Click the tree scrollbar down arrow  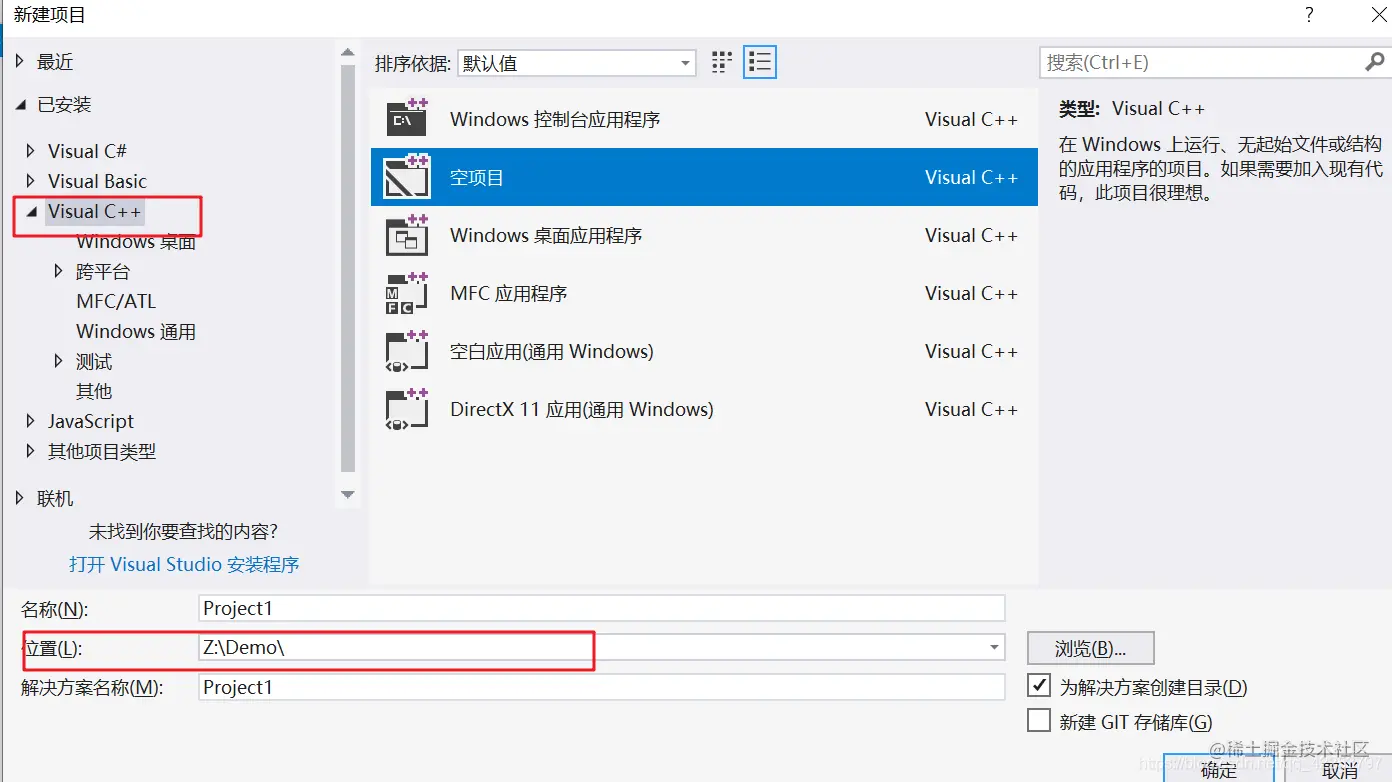click(x=347, y=494)
